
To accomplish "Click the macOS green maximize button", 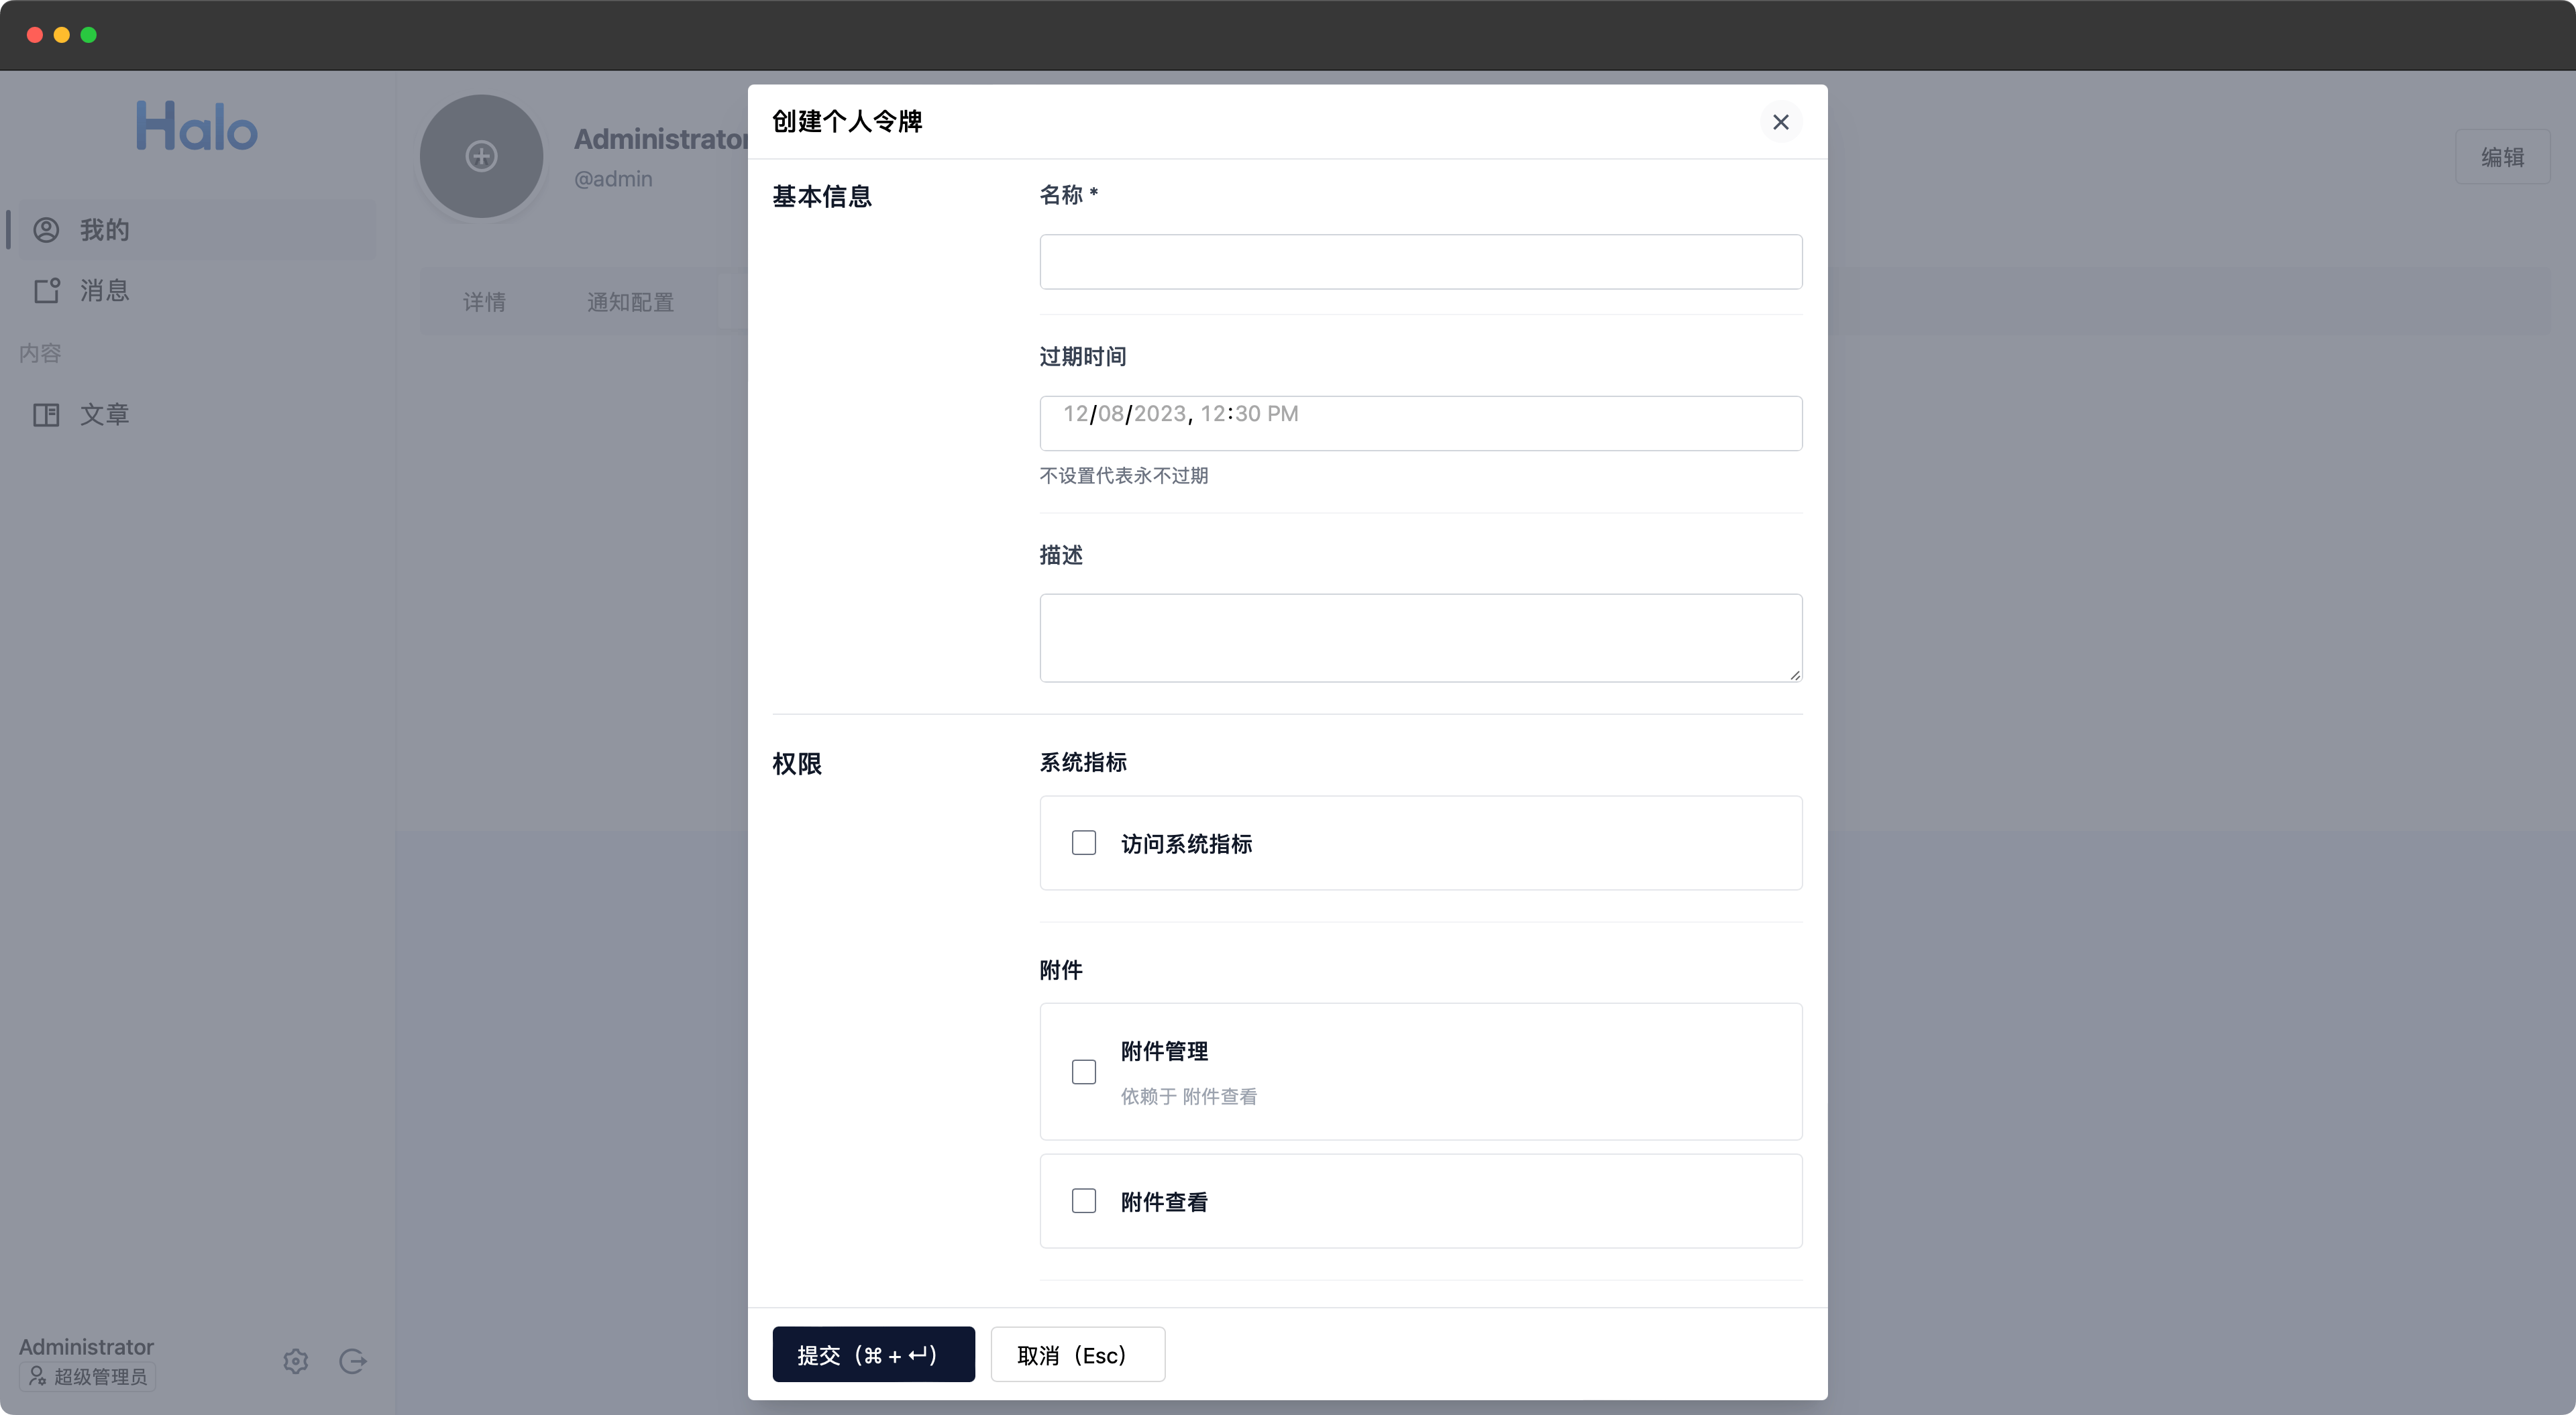I will coord(89,35).
